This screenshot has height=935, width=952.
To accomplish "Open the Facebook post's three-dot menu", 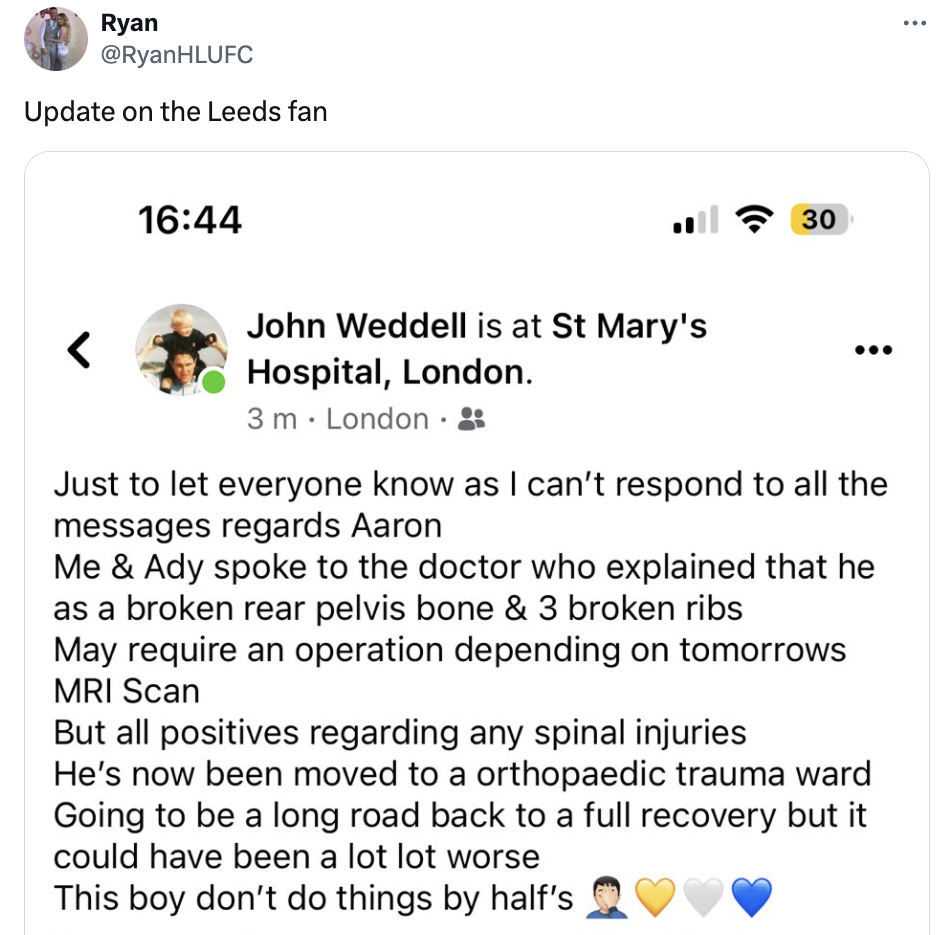I will 872,350.
